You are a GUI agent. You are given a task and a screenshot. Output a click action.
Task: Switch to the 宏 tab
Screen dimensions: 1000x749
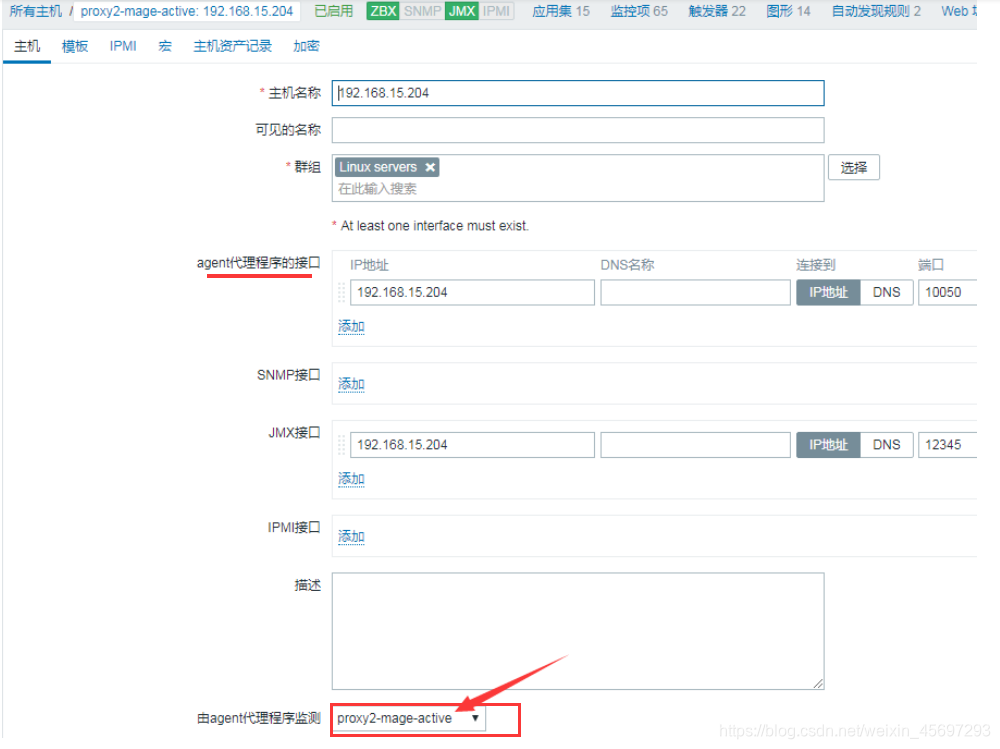[x=165, y=46]
